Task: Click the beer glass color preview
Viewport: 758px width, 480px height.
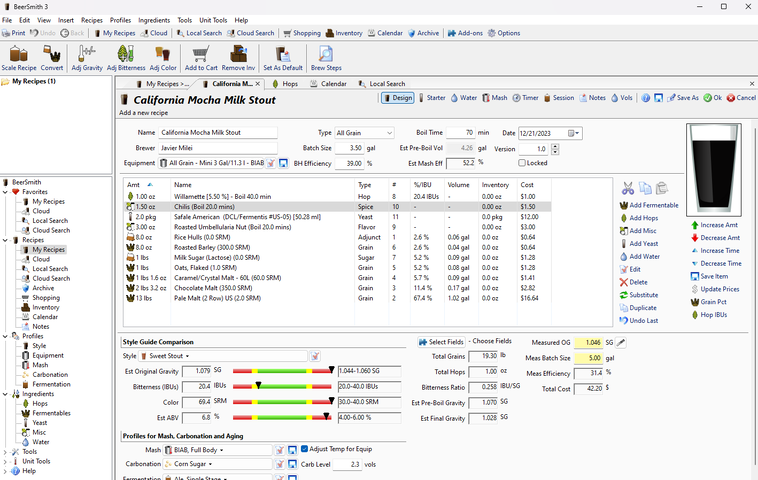Action: [714, 169]
